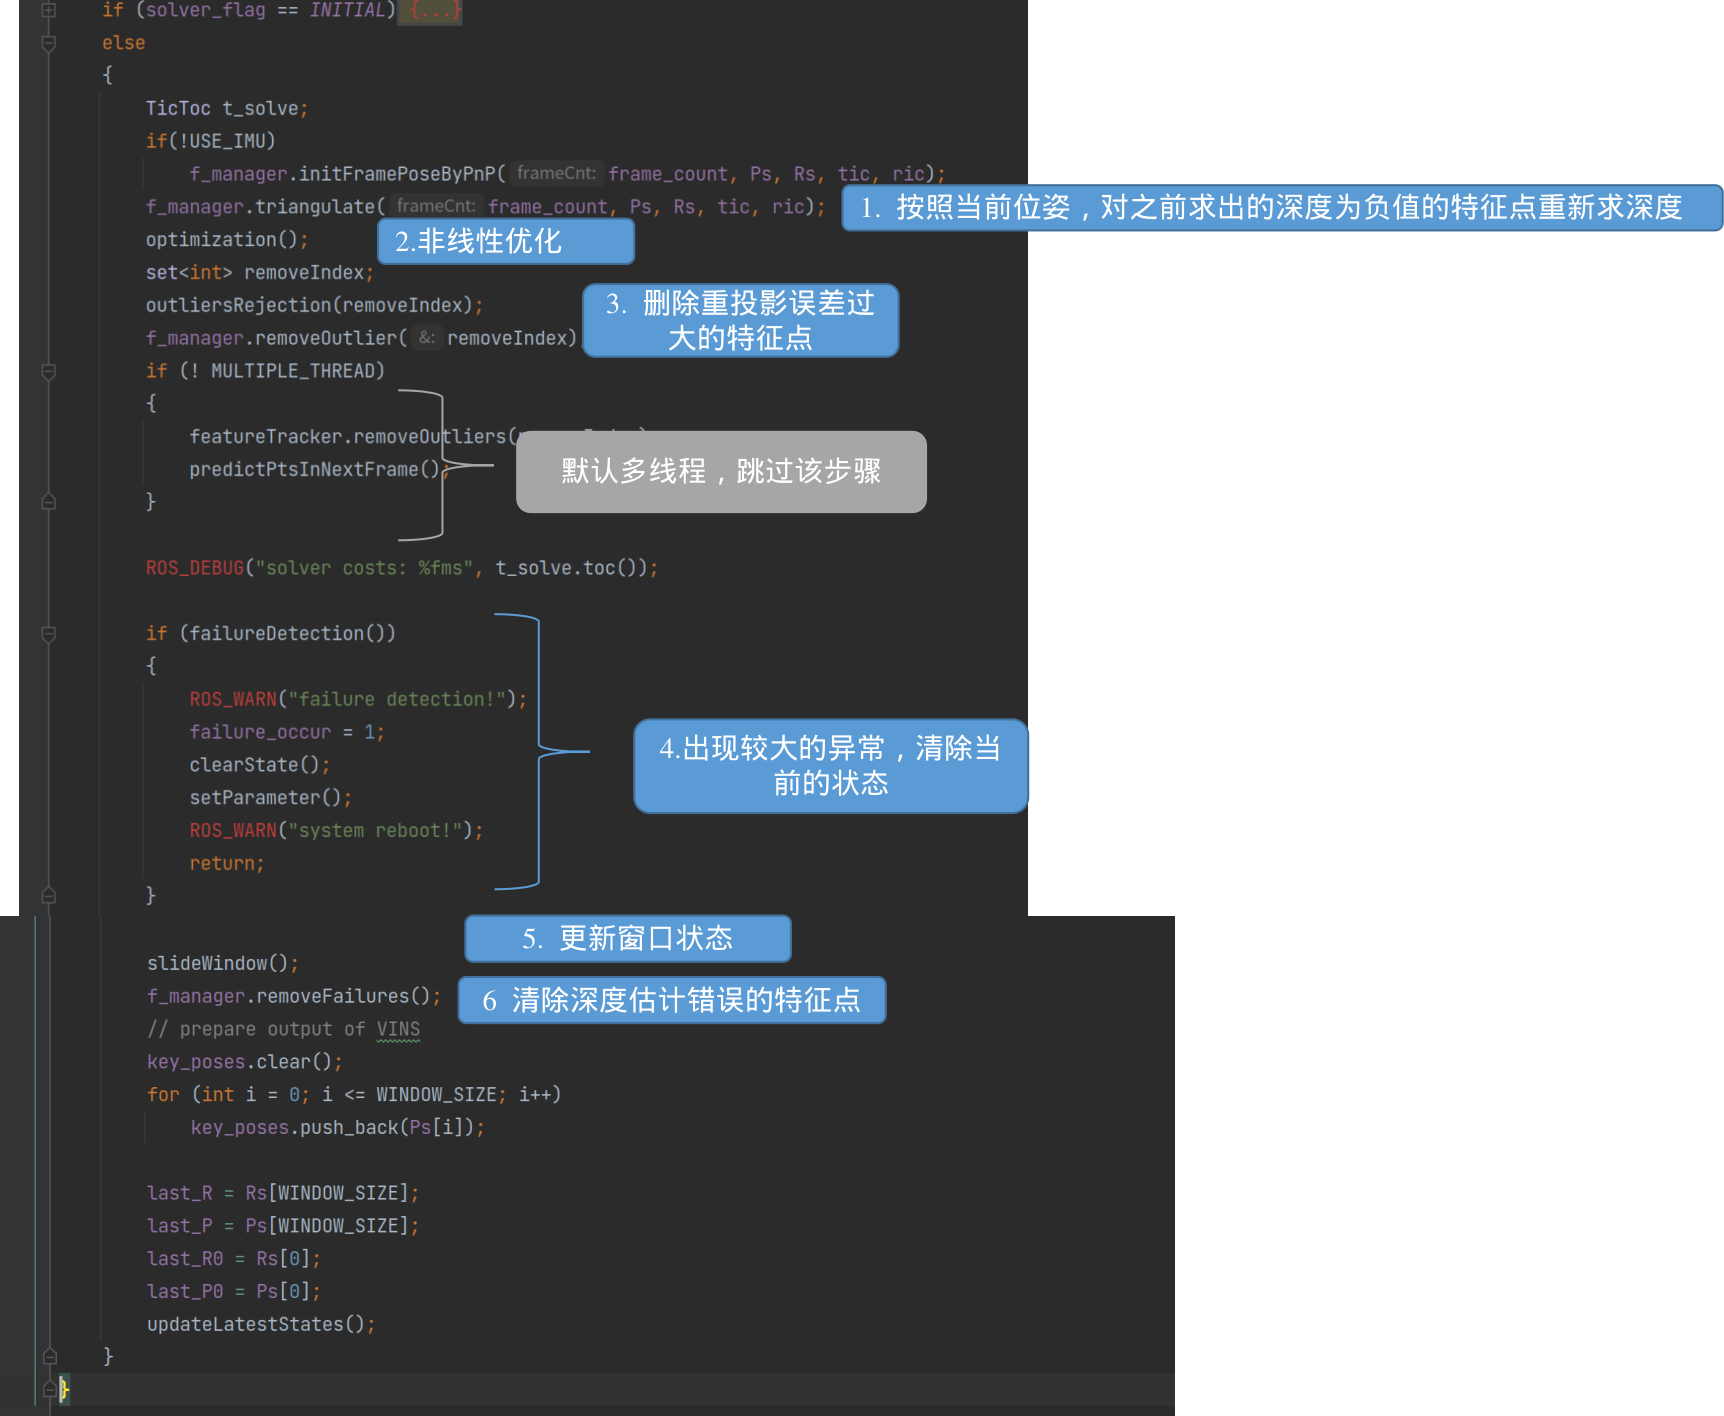Click initFramePoseByPnP function name
This screenshot has width=1724, height=1416.
click(x=396, y=174)
